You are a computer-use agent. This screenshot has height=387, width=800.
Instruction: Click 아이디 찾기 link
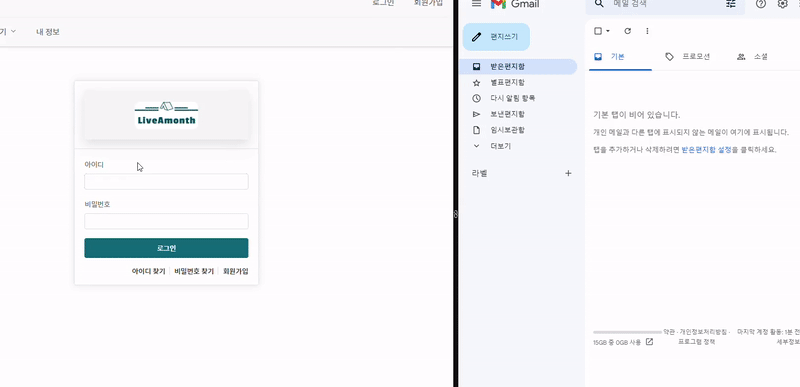tap(148, 271)
